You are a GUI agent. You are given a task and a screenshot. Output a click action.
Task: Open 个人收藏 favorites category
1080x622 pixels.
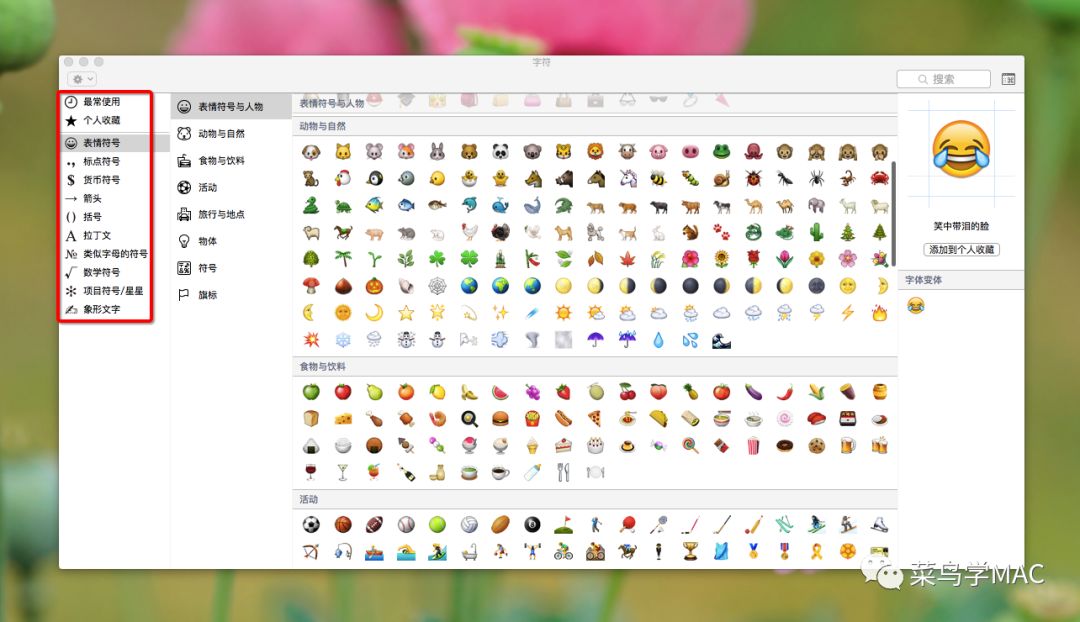point(101,120)
